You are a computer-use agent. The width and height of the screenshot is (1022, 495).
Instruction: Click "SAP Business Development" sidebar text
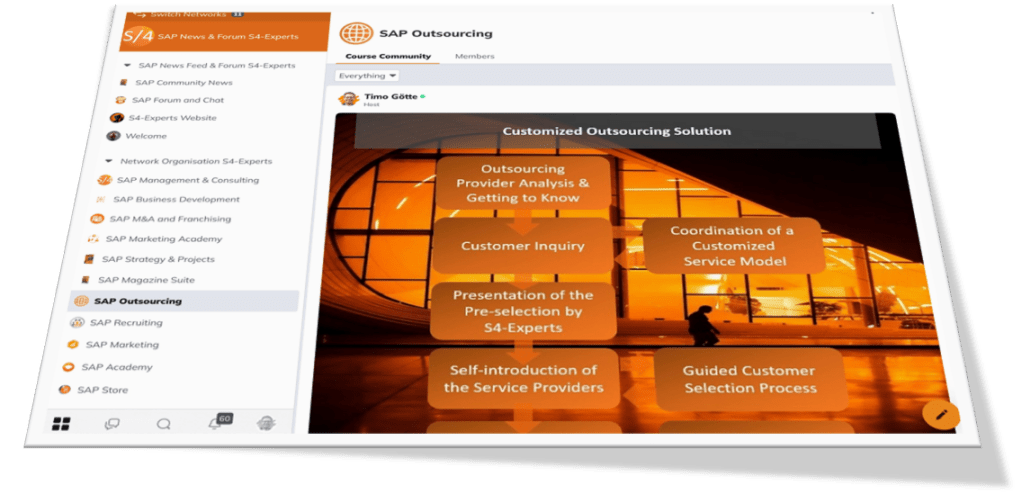coord(176,199)
